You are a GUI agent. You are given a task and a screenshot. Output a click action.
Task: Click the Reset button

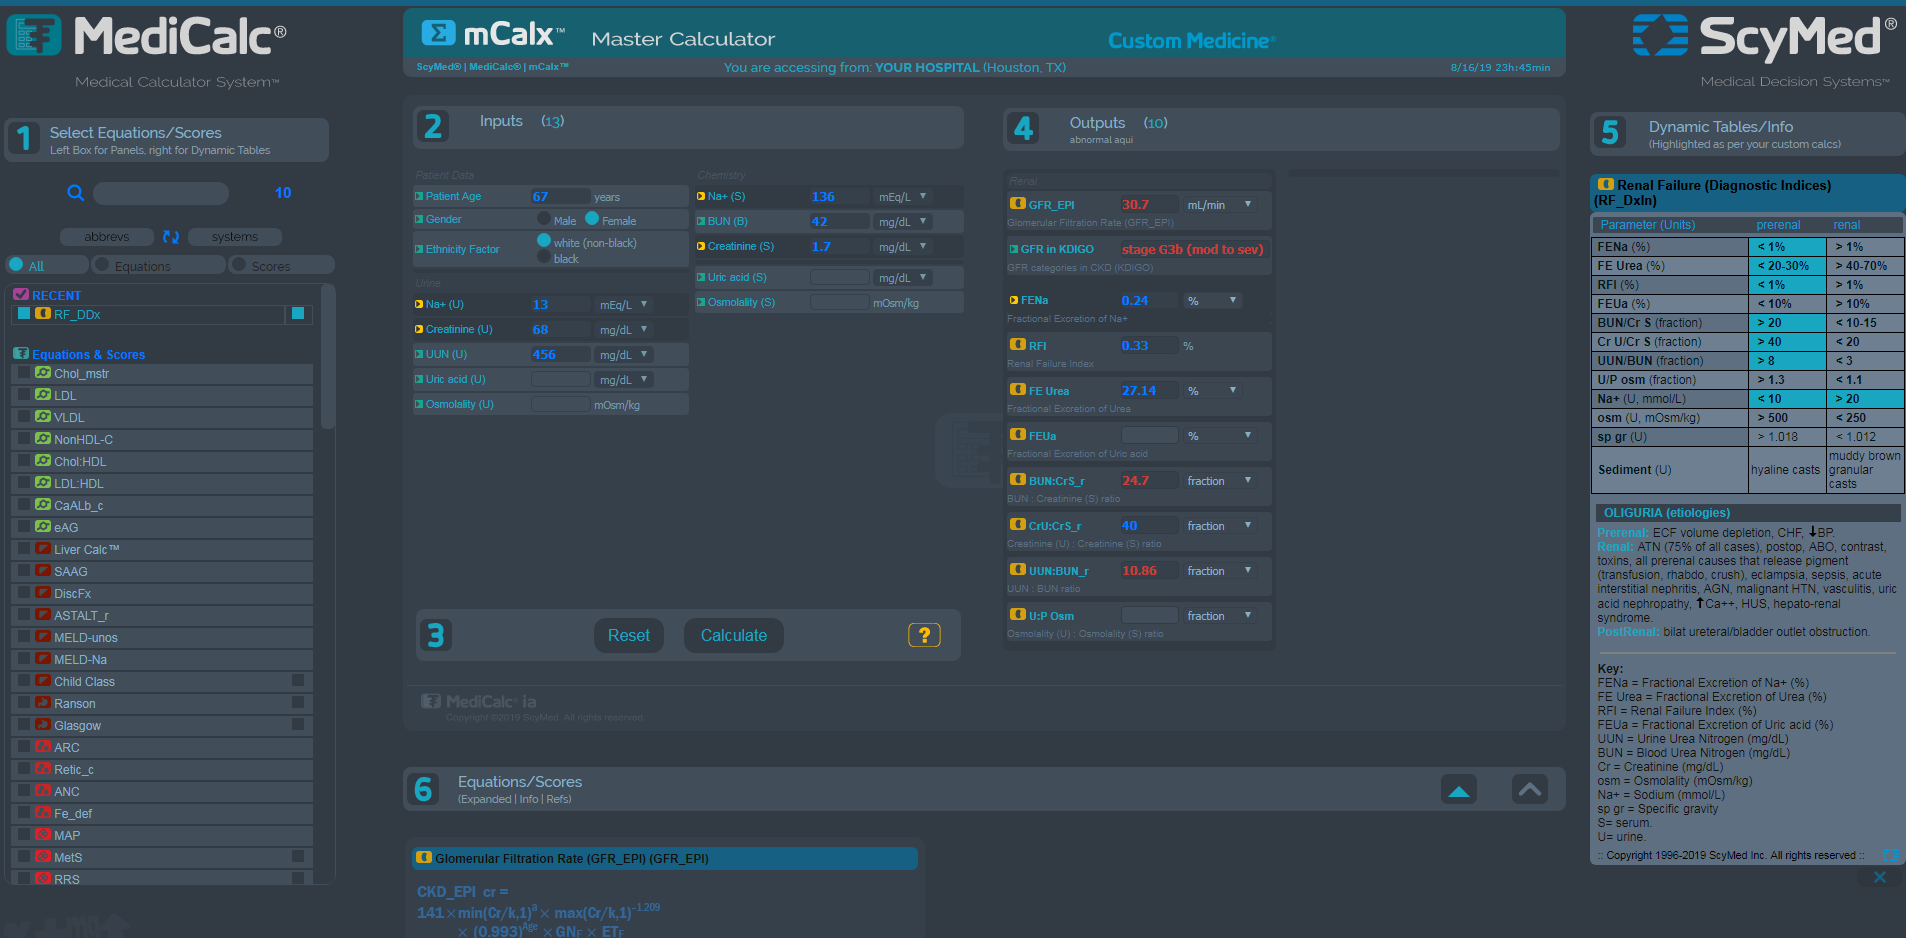pos(629,635)
